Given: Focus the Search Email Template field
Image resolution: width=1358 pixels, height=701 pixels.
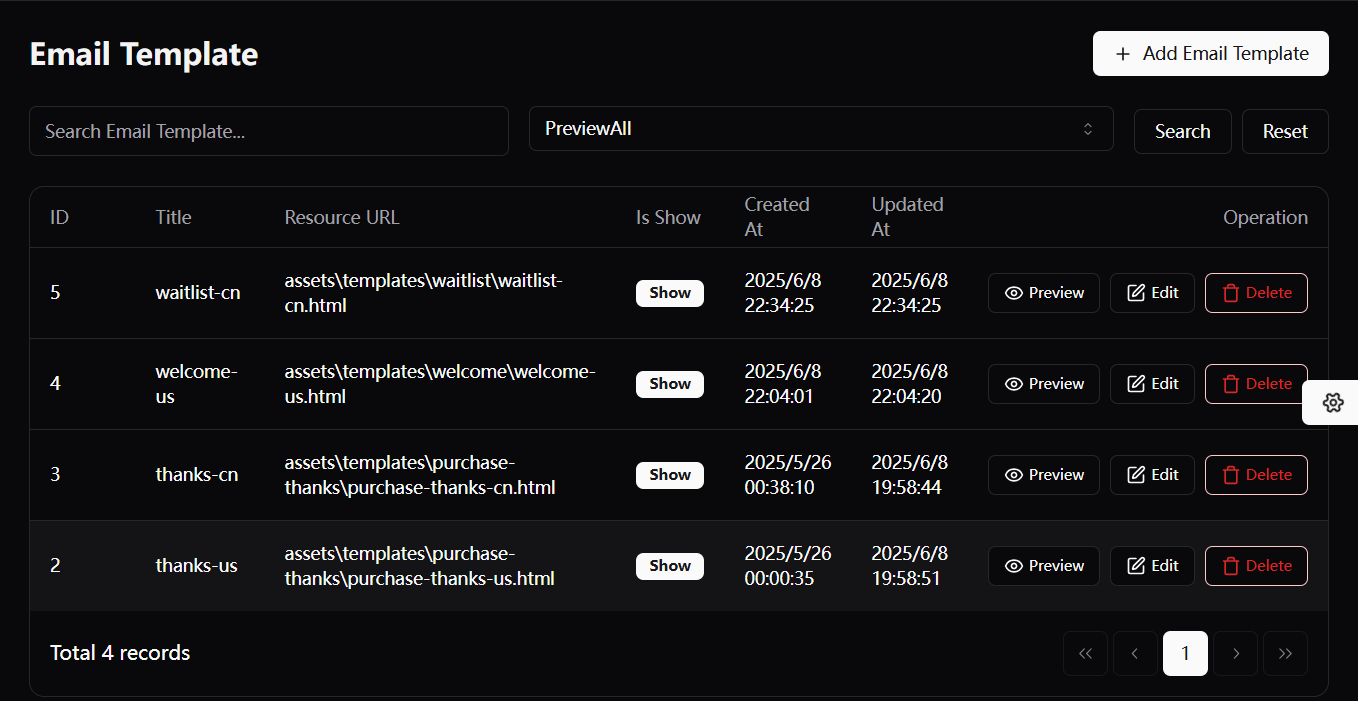Looking at the screenshot, I should 269,131.
